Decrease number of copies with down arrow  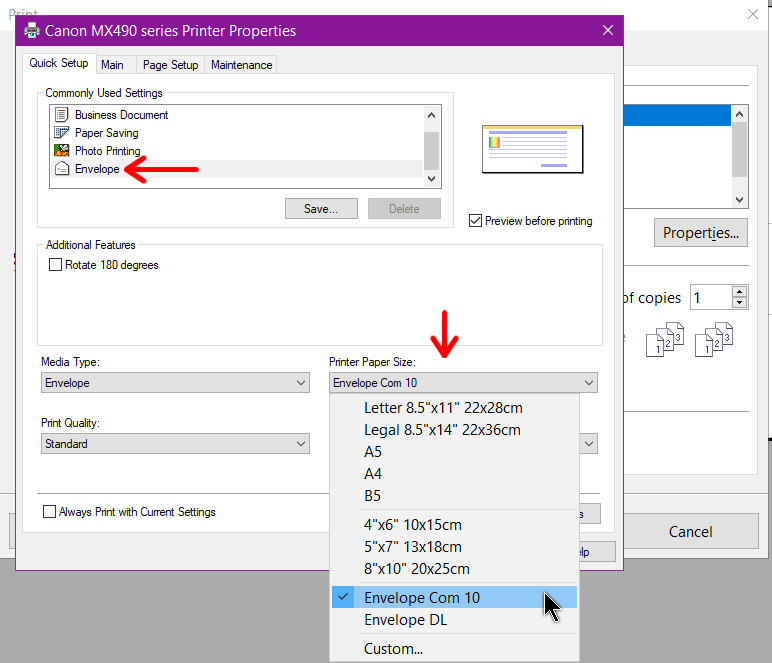pos(740,303)
